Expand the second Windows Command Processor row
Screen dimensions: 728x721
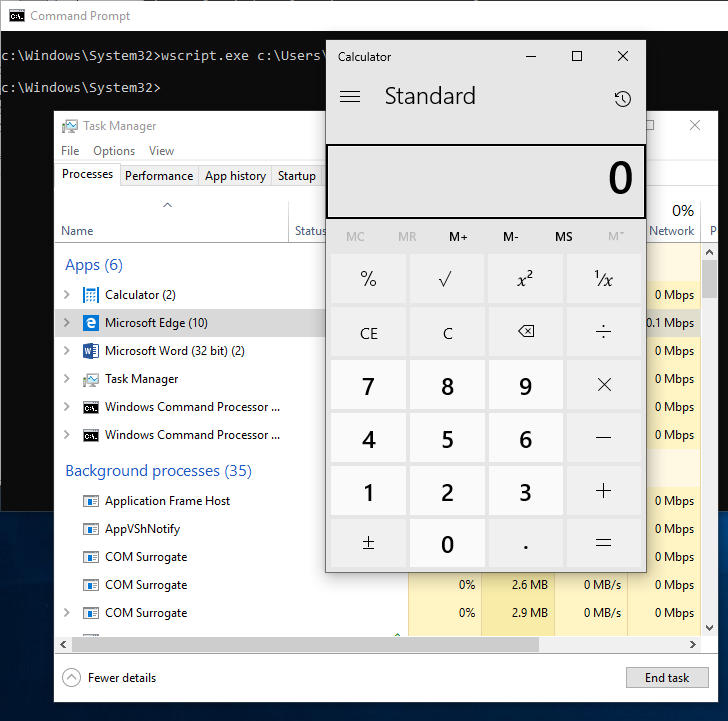pyautogui.click(x=67, y=435)
